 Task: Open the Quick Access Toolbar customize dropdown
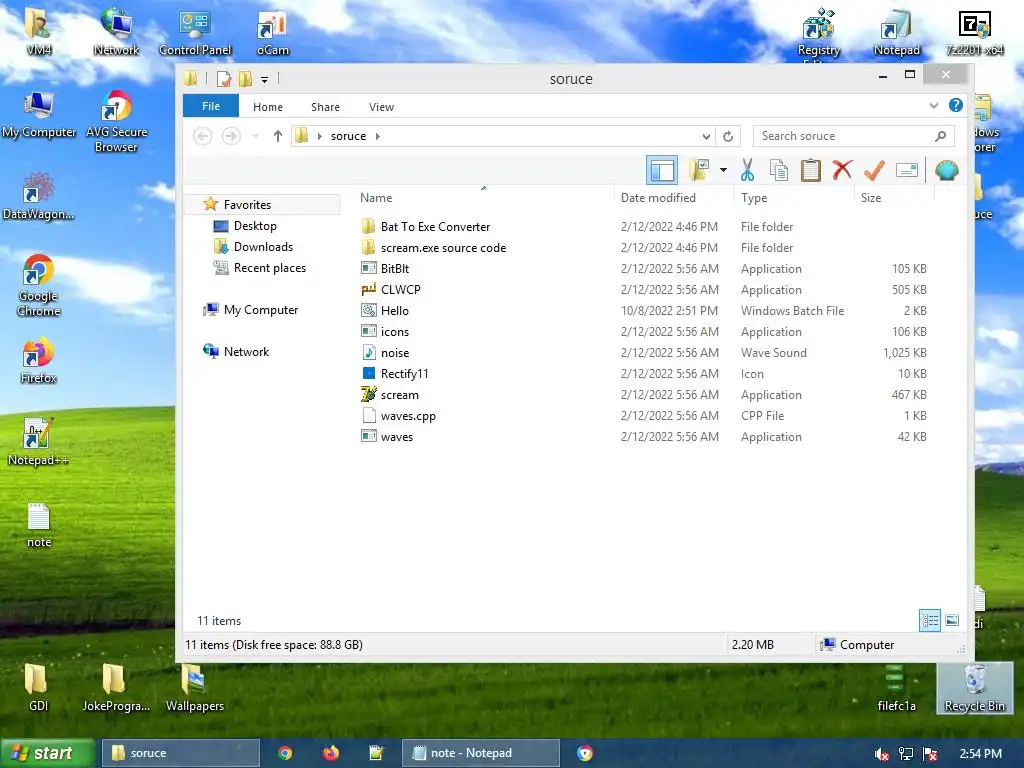point(264,80)
